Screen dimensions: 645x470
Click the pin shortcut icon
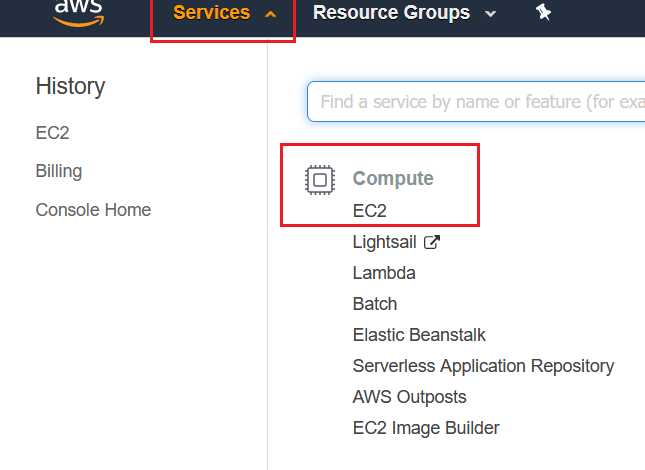[543, 13]
